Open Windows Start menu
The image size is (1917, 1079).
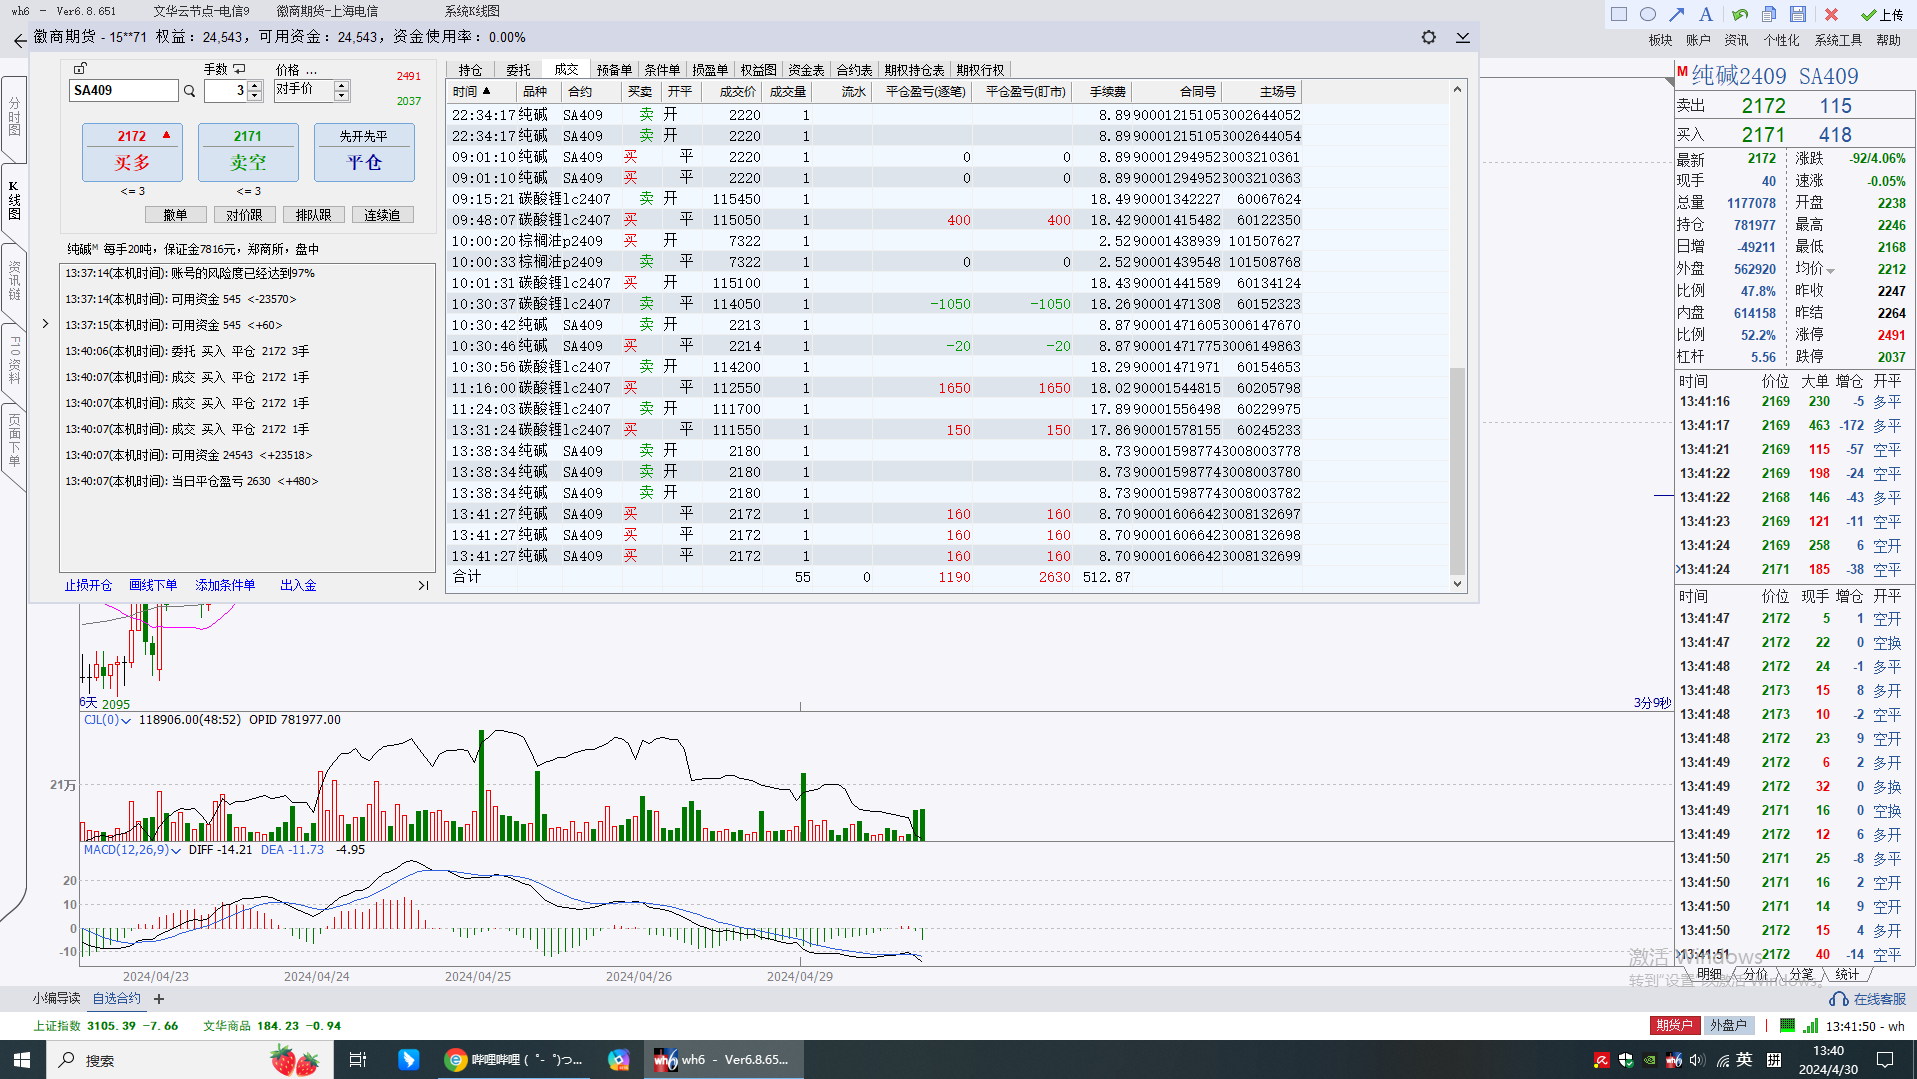tap(22, 1059)
